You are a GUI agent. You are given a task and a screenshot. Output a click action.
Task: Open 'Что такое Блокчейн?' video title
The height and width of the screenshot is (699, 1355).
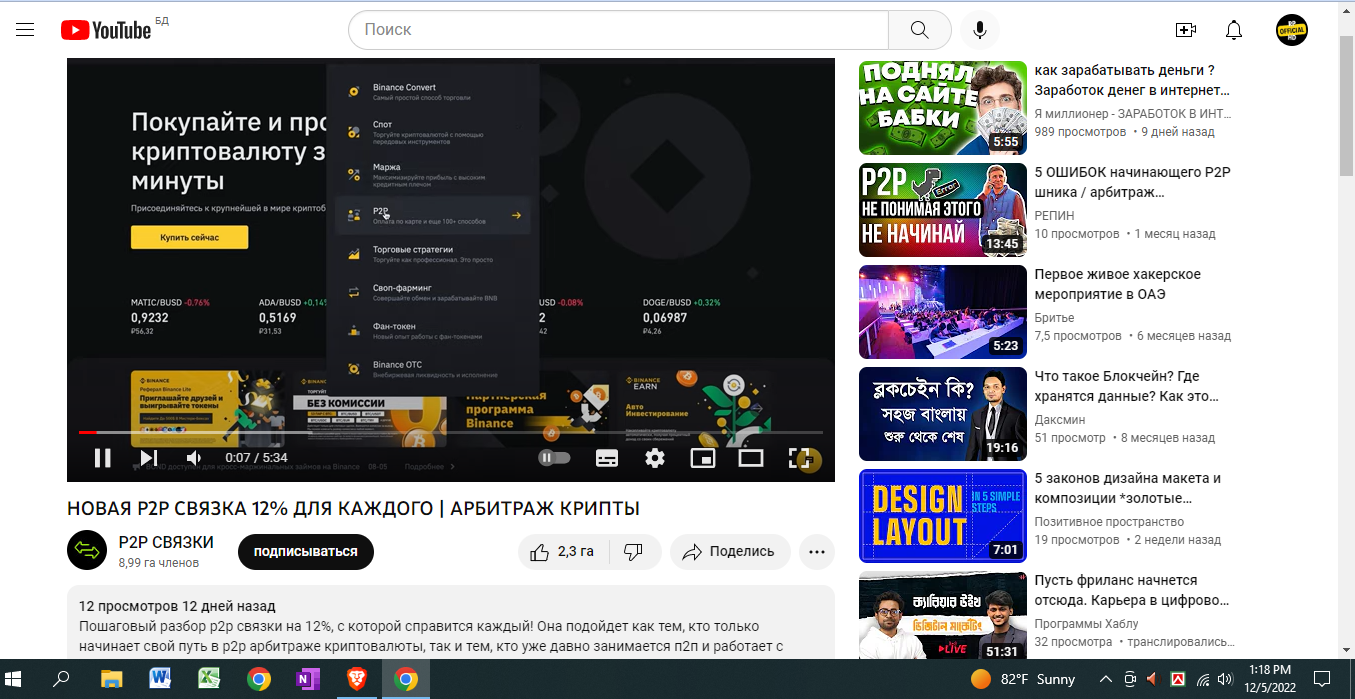1129,386
